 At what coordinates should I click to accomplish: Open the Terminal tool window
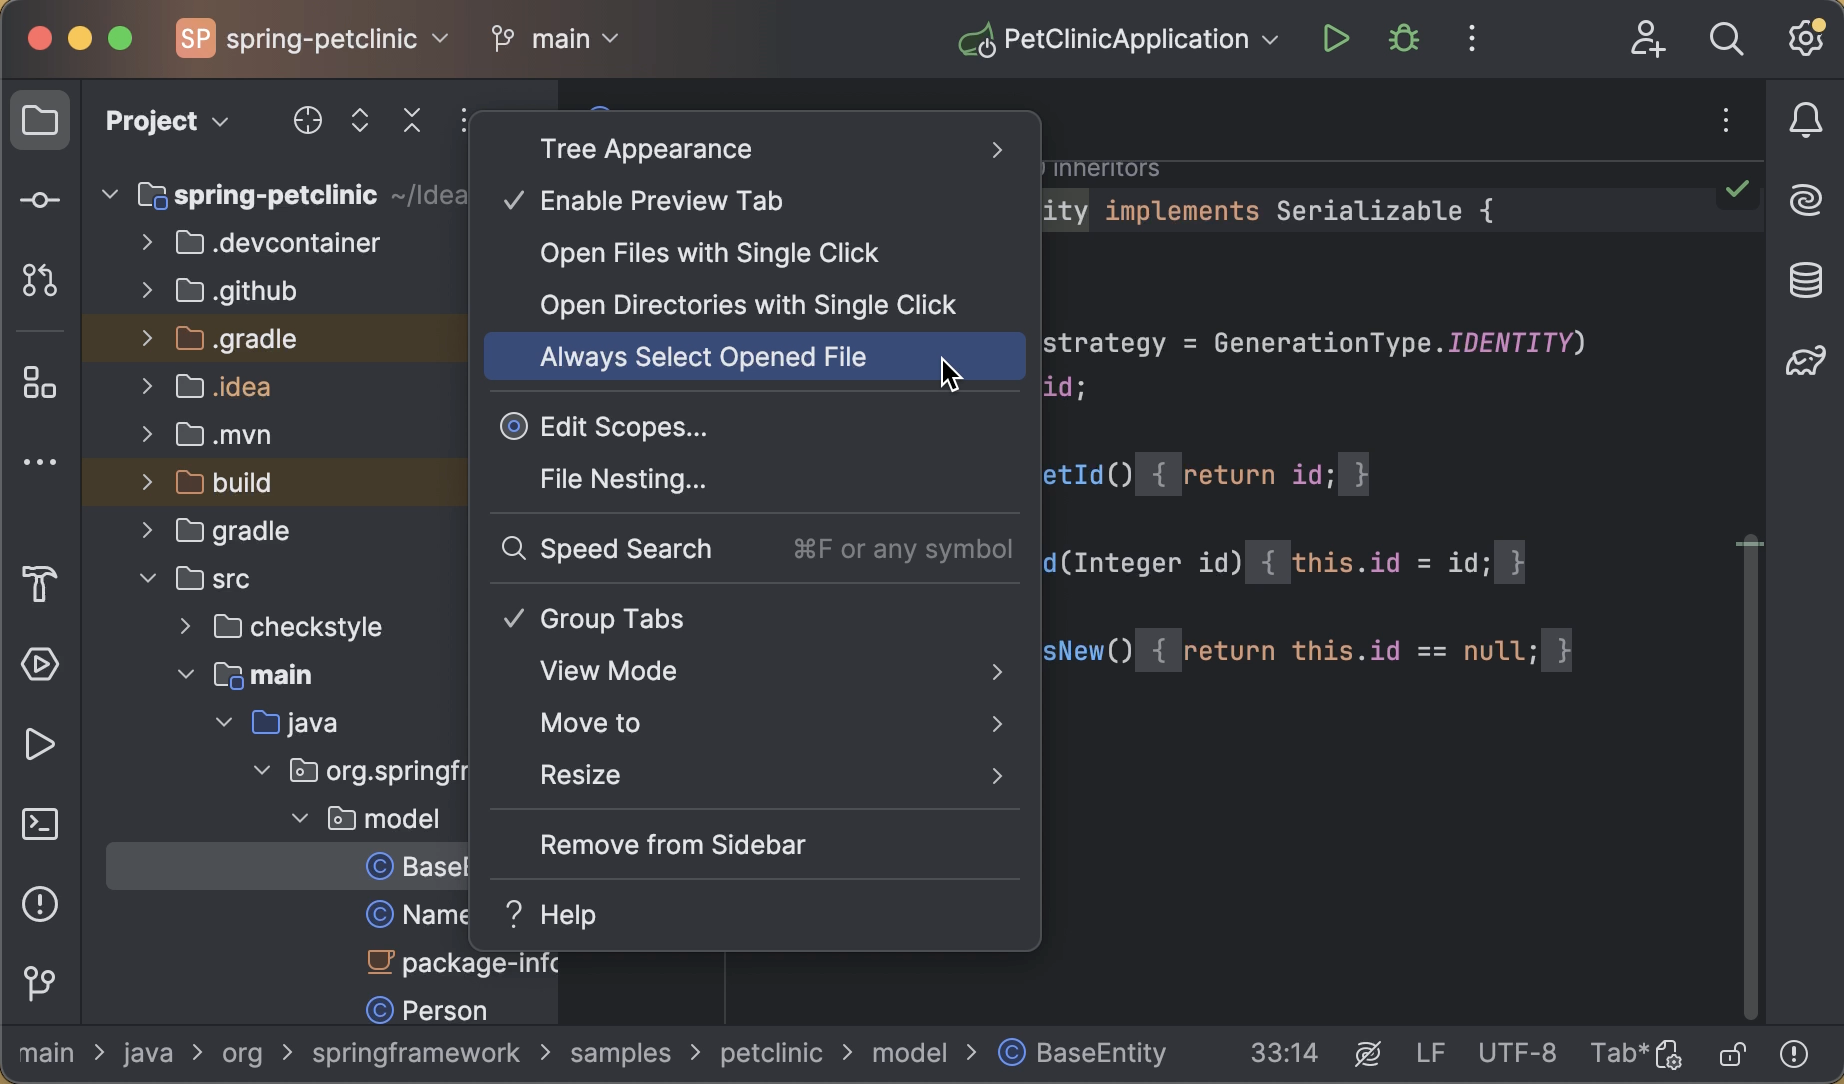pos(40,823)
